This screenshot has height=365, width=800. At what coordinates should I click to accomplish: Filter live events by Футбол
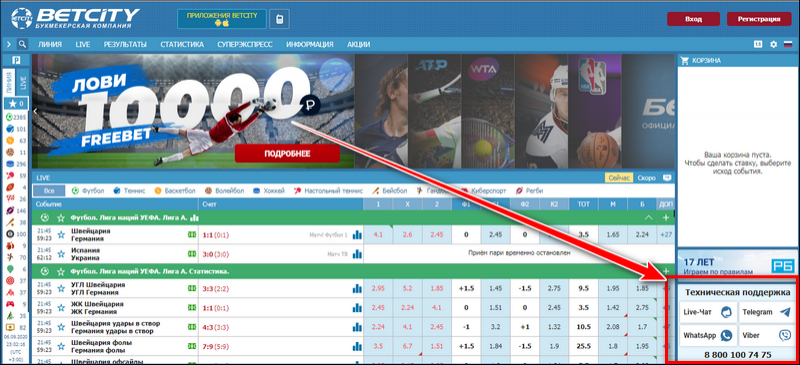(88, 191)
